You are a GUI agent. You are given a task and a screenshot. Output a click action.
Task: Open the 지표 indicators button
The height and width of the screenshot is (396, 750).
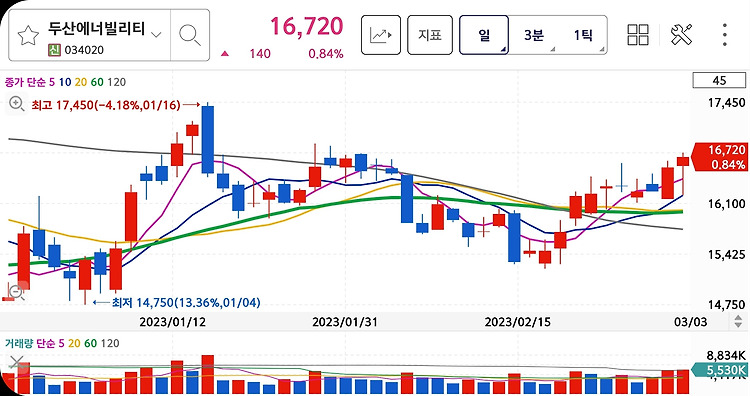(x=430, y=35)
